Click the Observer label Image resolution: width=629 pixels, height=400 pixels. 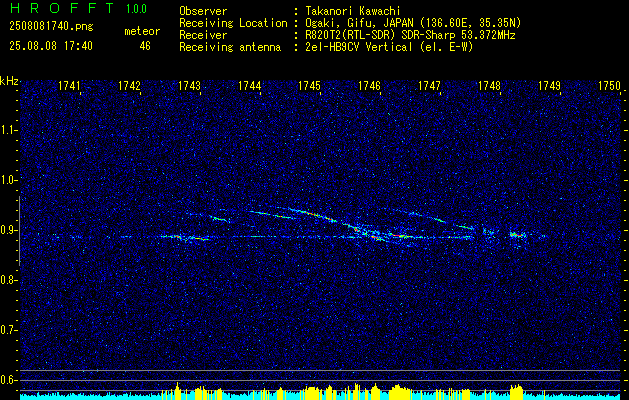[x=203, y=11]
